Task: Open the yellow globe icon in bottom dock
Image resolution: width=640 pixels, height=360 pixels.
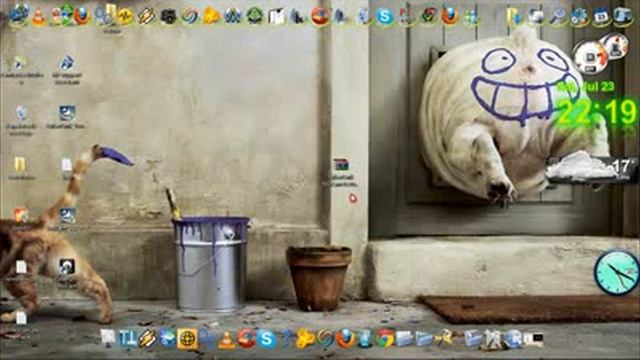Action: (187, 339)
